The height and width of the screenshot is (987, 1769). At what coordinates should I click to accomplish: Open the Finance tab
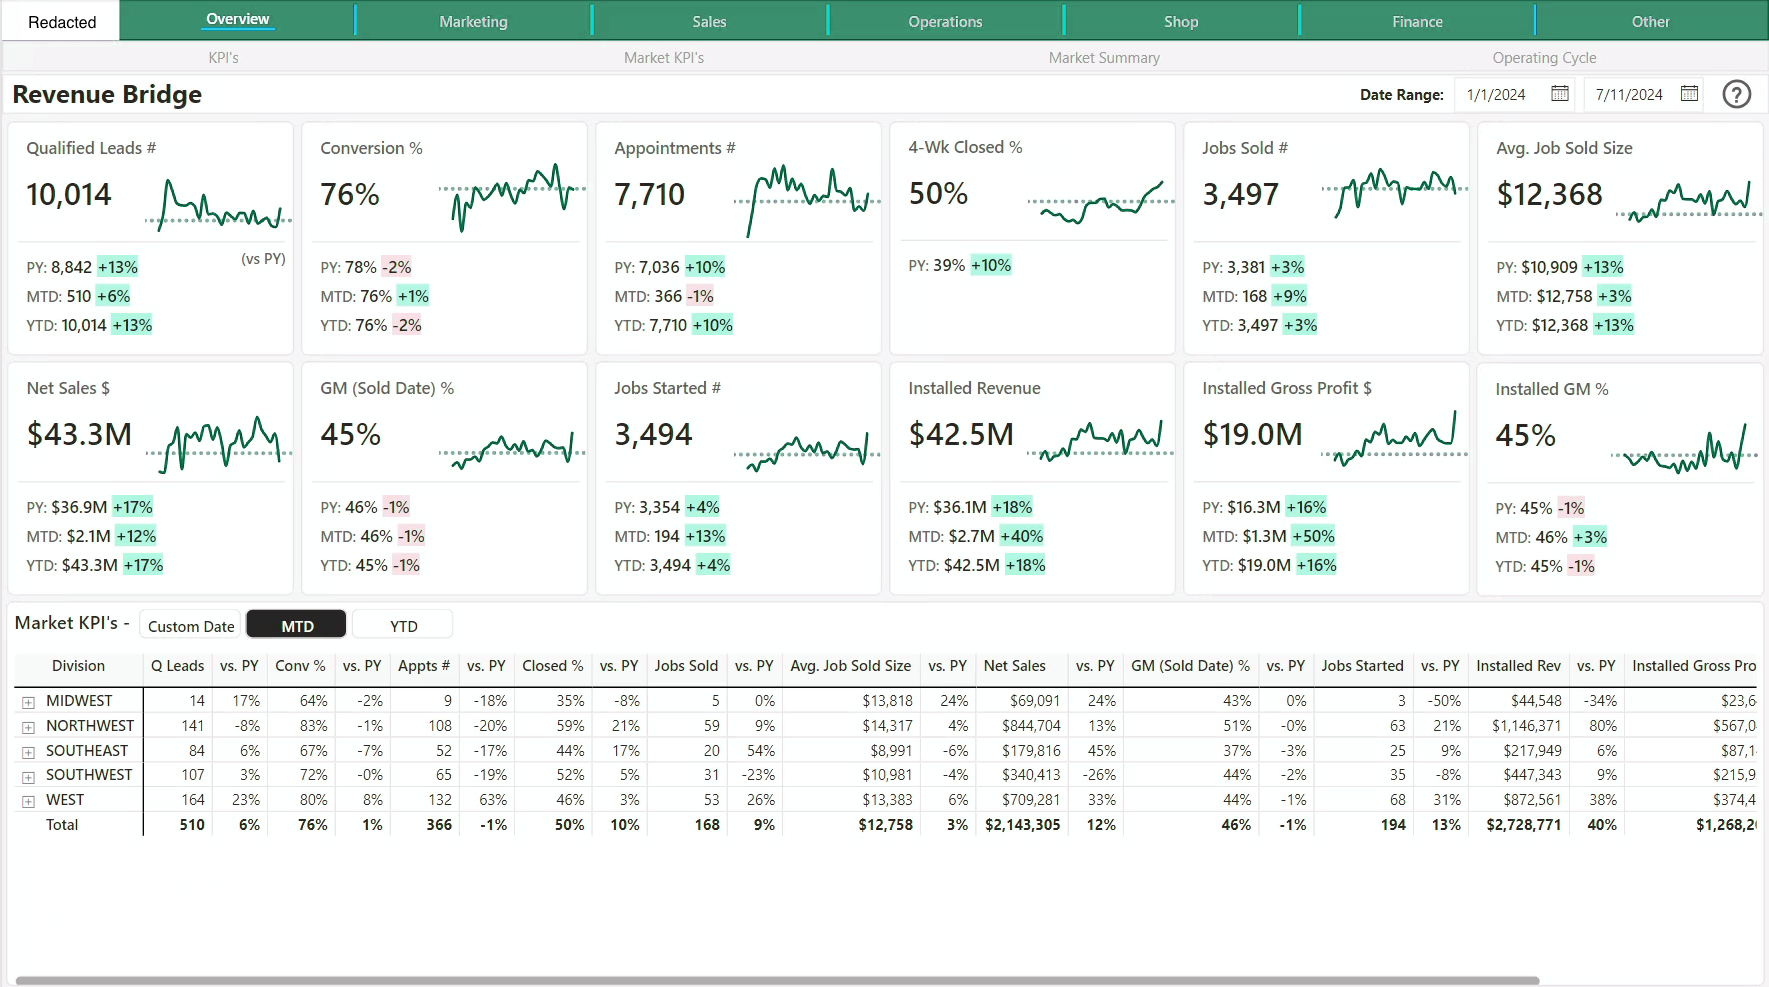[x=1417, y=21]
